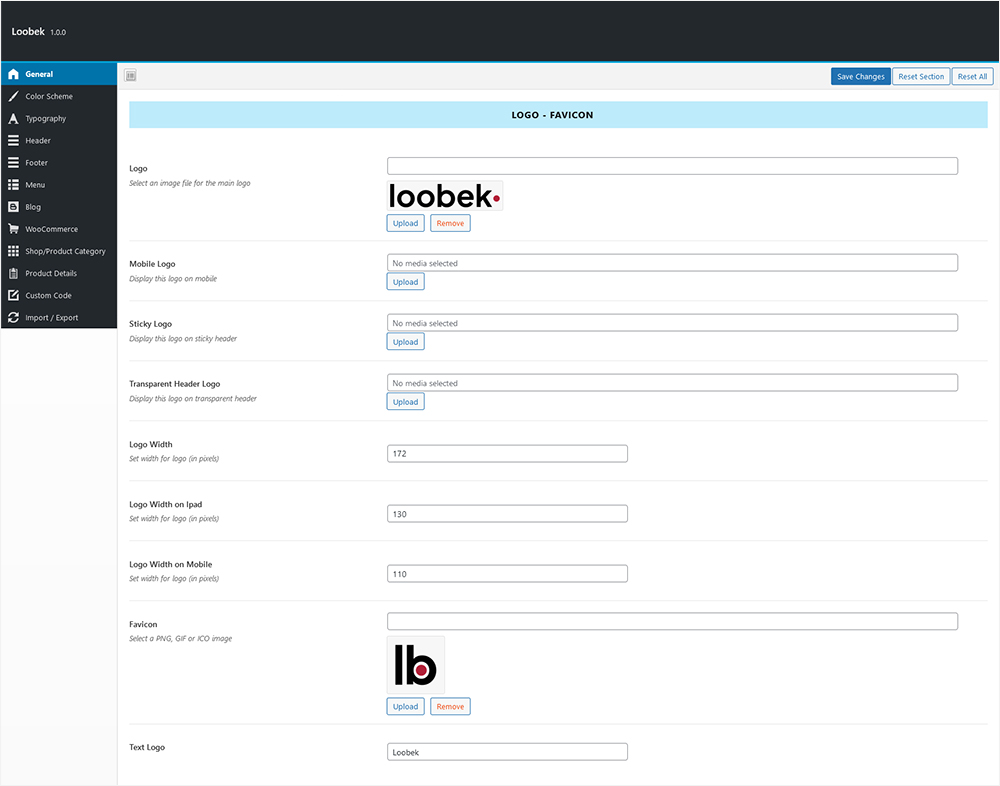Click the Header lines icon
Image resolution: width=1000 pixels, height=786 pixels.
click(x=13, y=140)
